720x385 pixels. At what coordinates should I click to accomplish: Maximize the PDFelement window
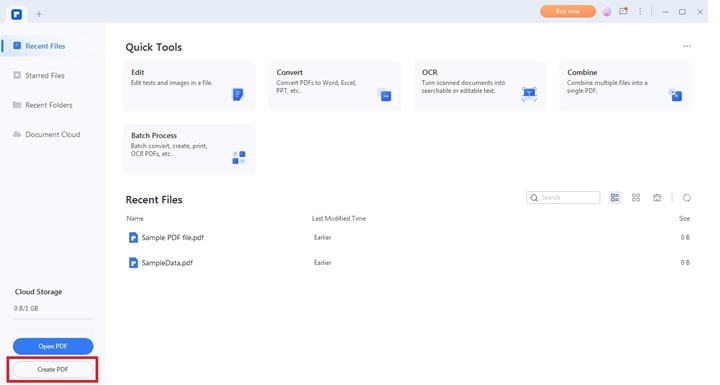pos(682,12)
